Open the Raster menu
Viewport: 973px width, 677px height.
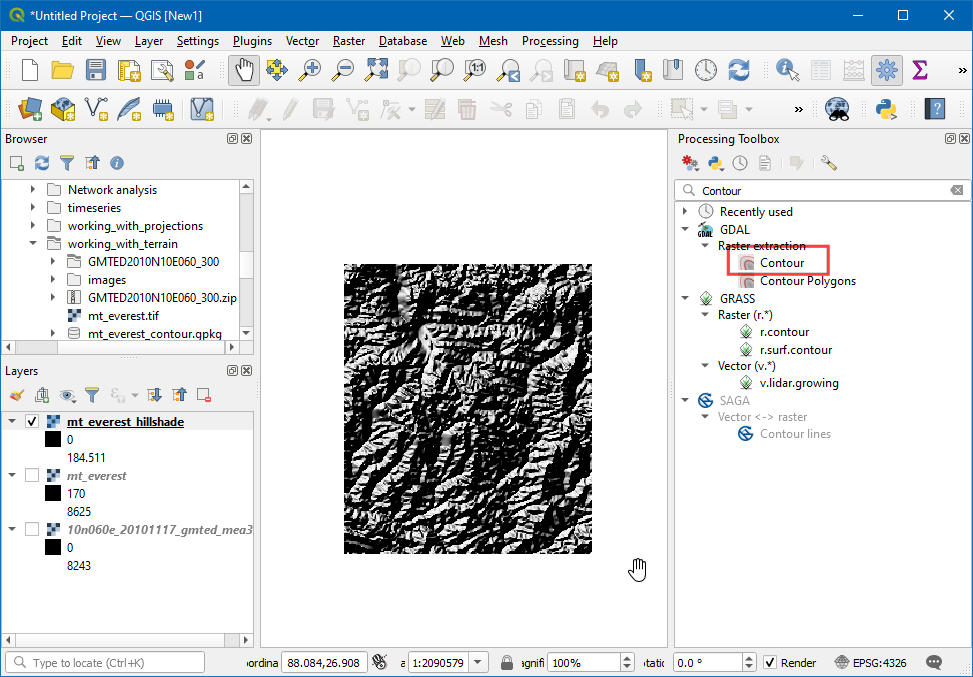(348, 41)
